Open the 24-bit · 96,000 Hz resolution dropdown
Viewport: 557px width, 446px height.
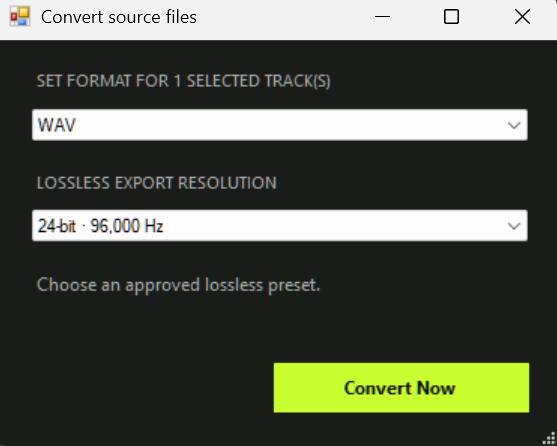tap(280, 225)
